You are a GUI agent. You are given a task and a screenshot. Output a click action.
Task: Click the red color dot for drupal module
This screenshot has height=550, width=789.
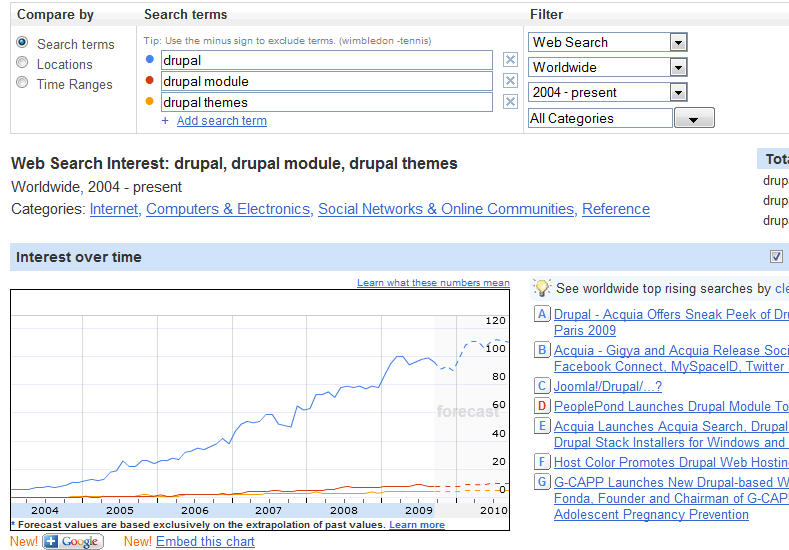[x=149, y=80]
